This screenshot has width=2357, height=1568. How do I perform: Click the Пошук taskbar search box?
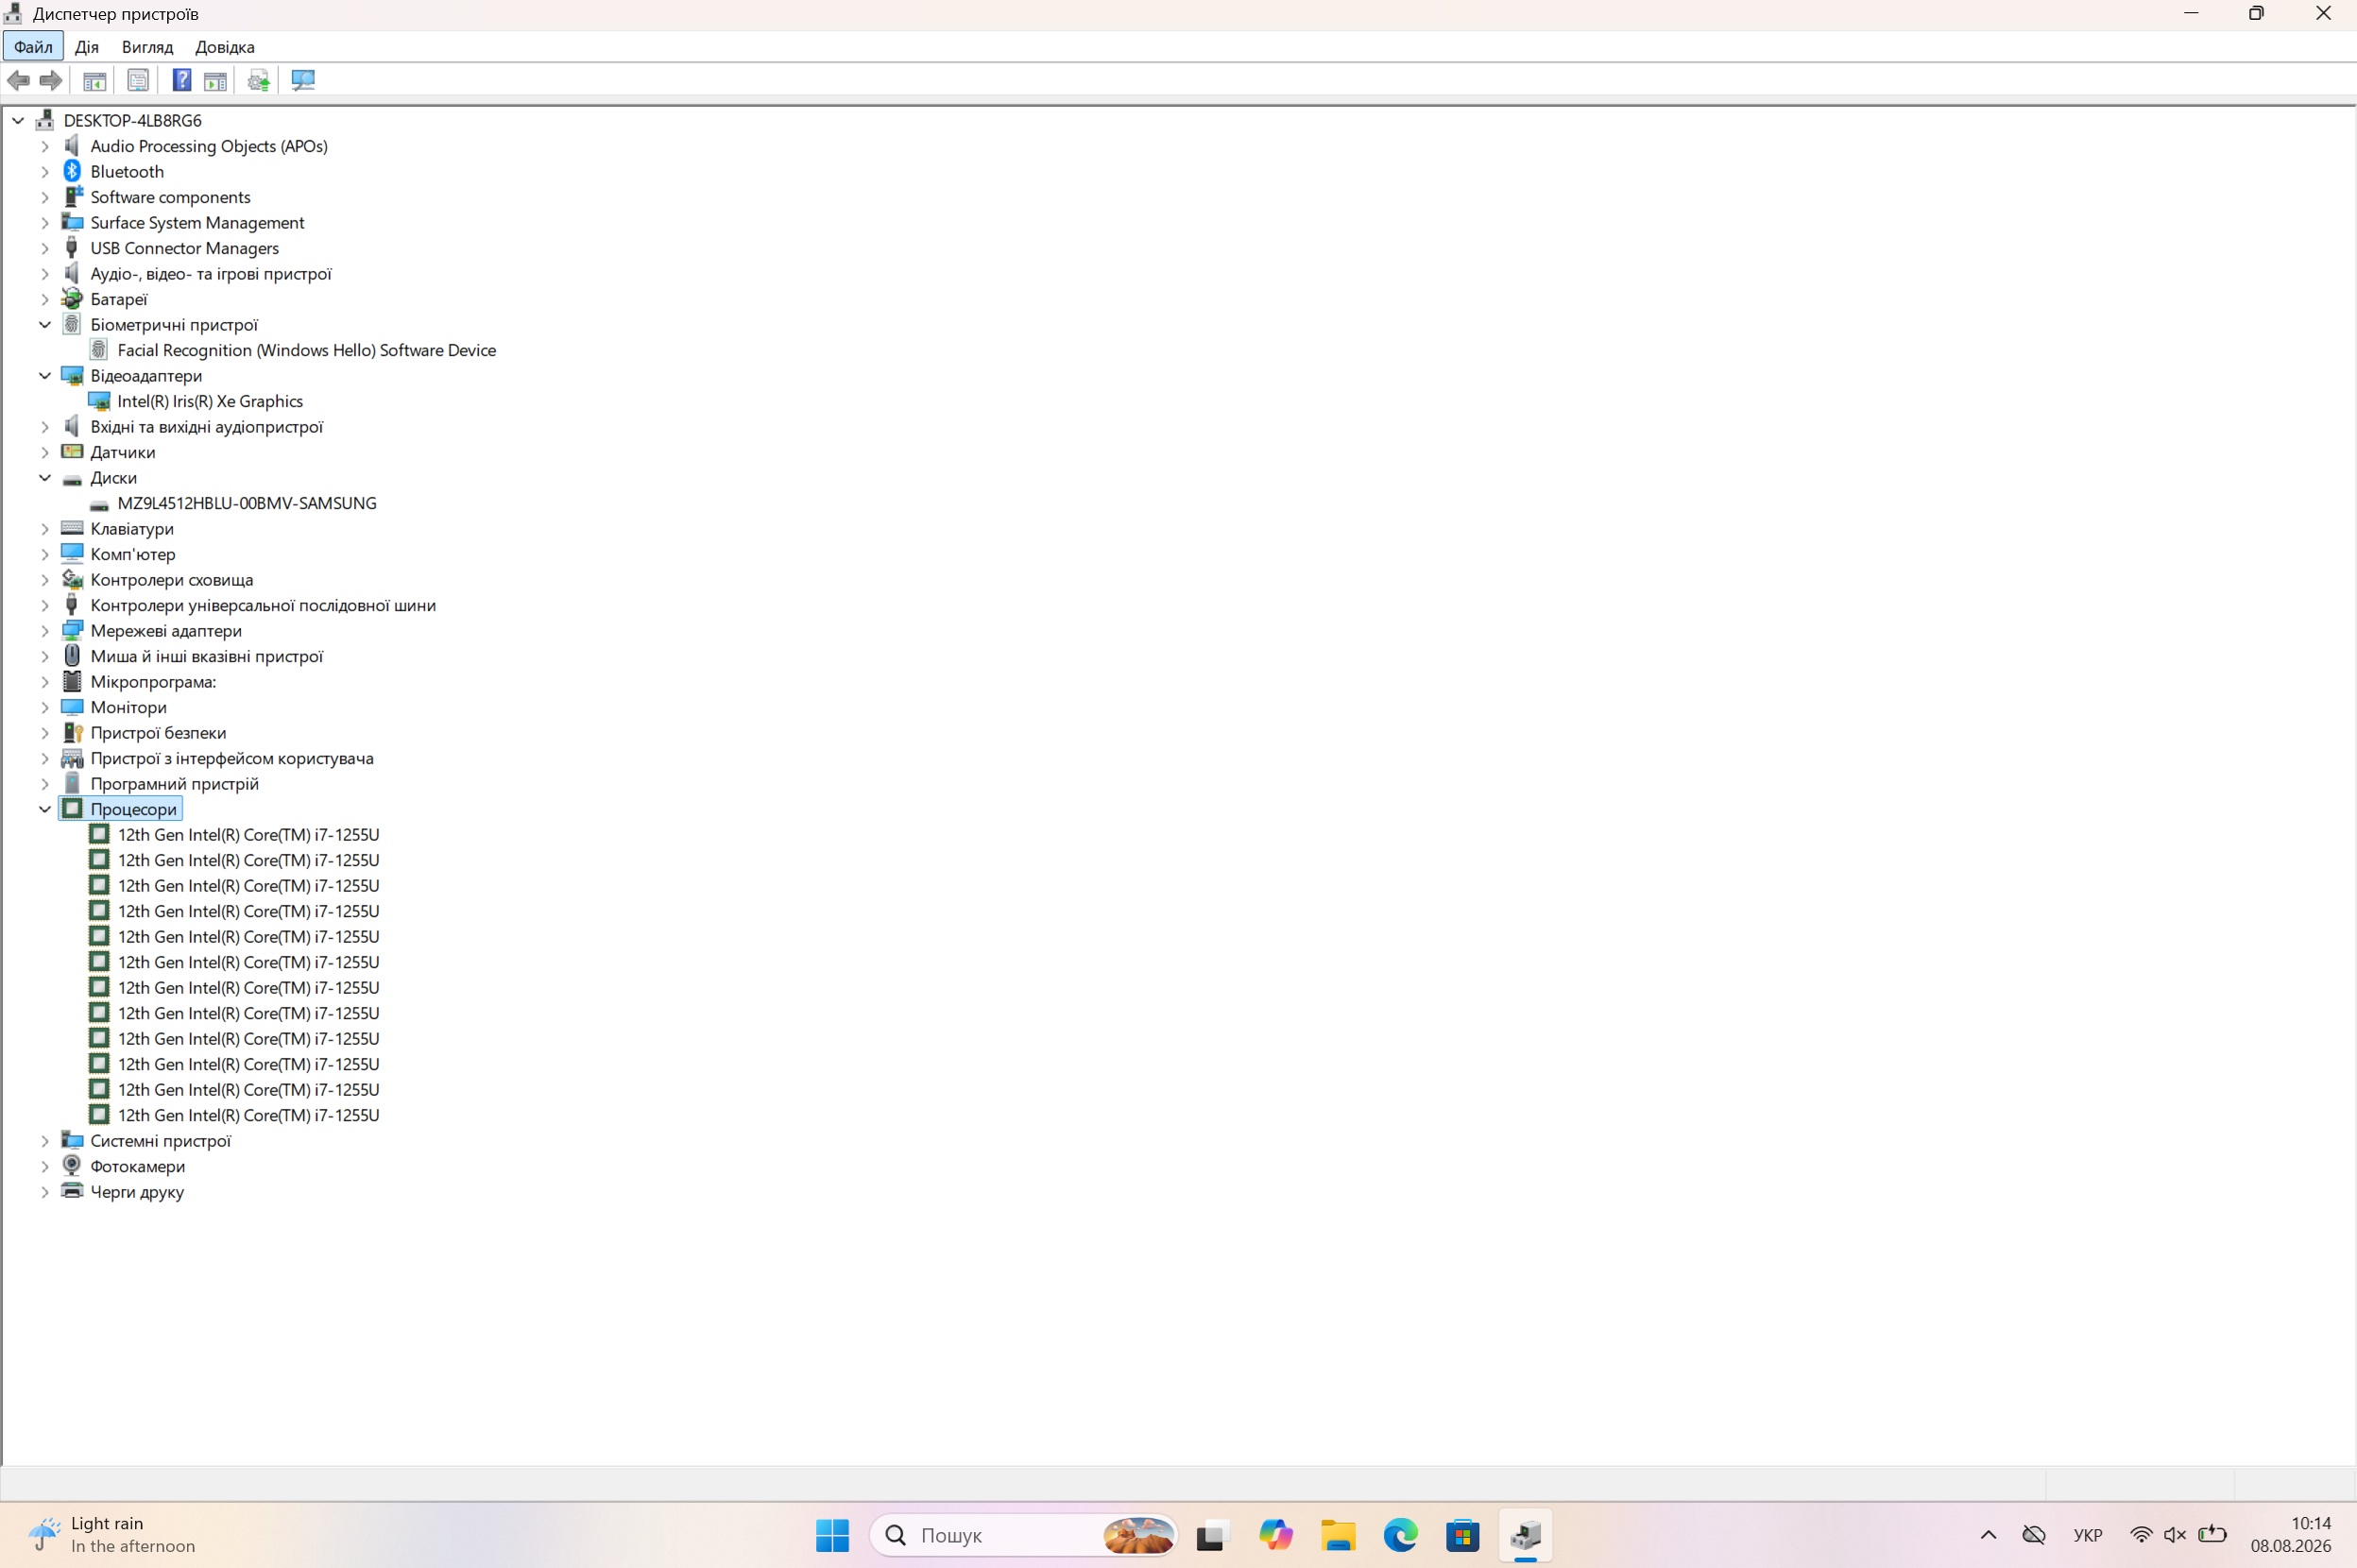coord(1024,1535)
